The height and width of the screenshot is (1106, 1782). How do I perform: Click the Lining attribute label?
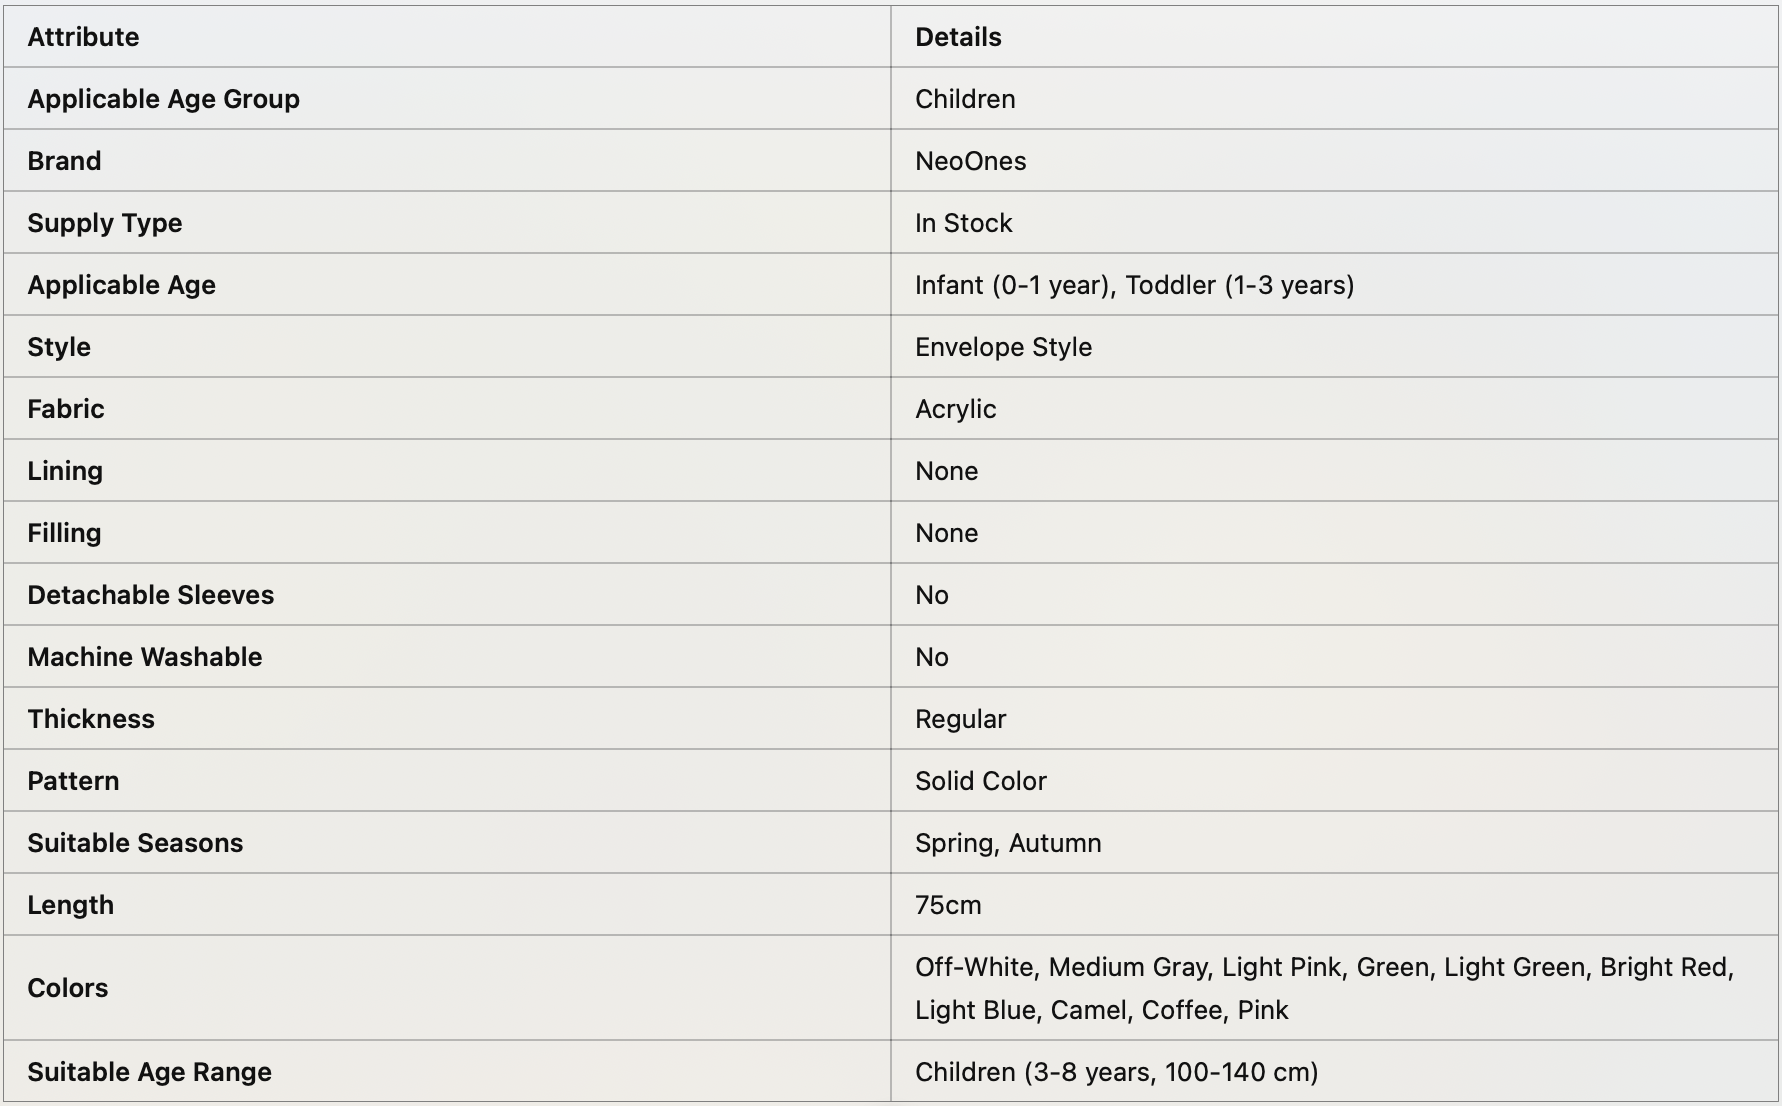pyautogui.click(x=65, y=471)
